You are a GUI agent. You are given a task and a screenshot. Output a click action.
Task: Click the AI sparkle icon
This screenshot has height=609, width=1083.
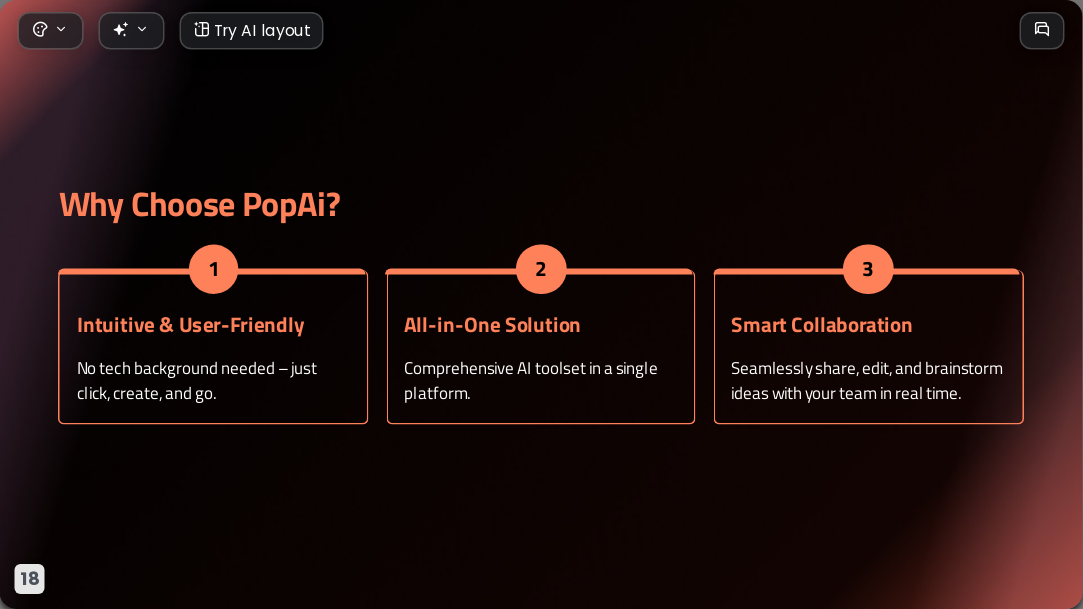(120, 29)
